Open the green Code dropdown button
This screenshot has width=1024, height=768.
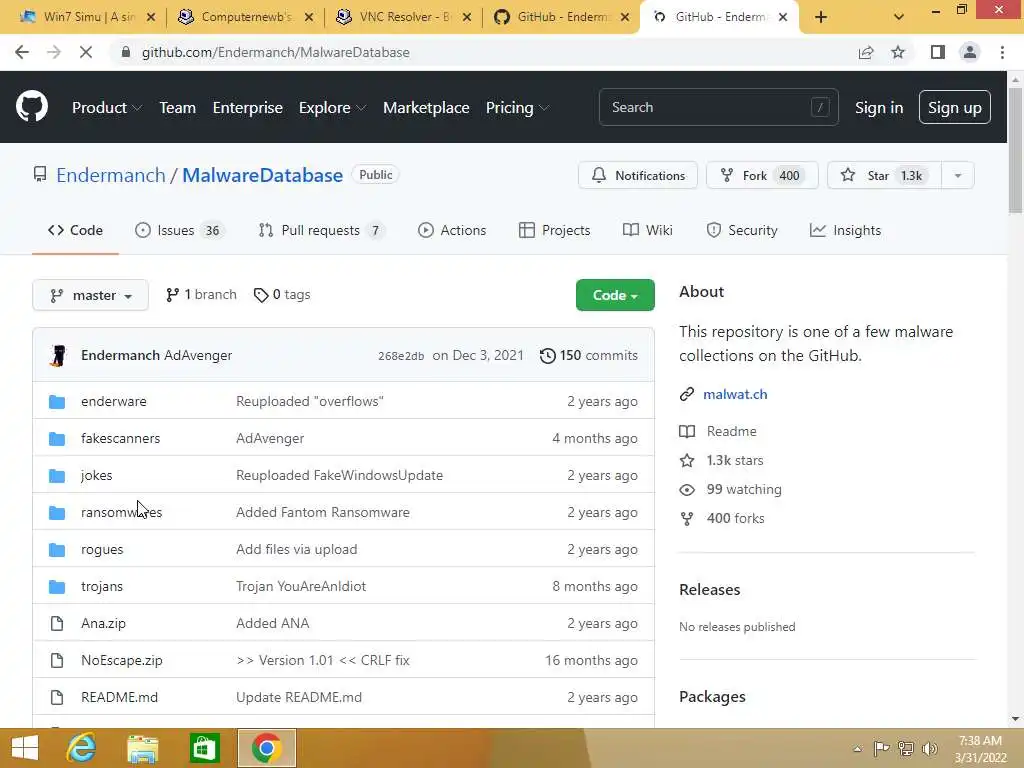click(x=615, y=295)
